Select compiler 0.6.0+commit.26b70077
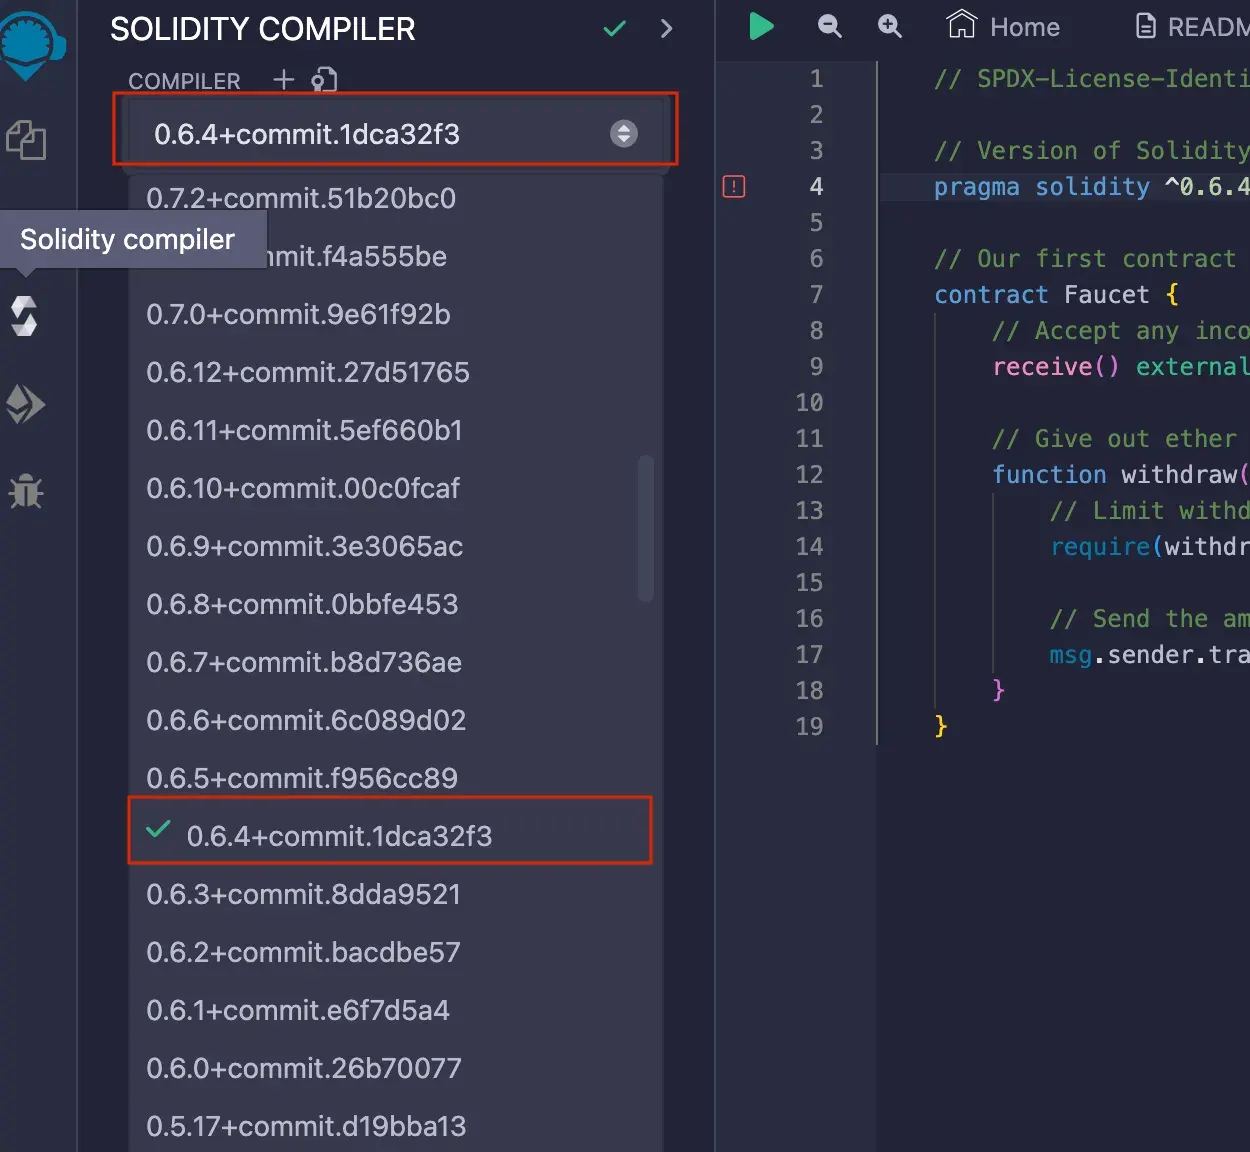Viewport: 1250px width, 1152px height. point(395,1068)
